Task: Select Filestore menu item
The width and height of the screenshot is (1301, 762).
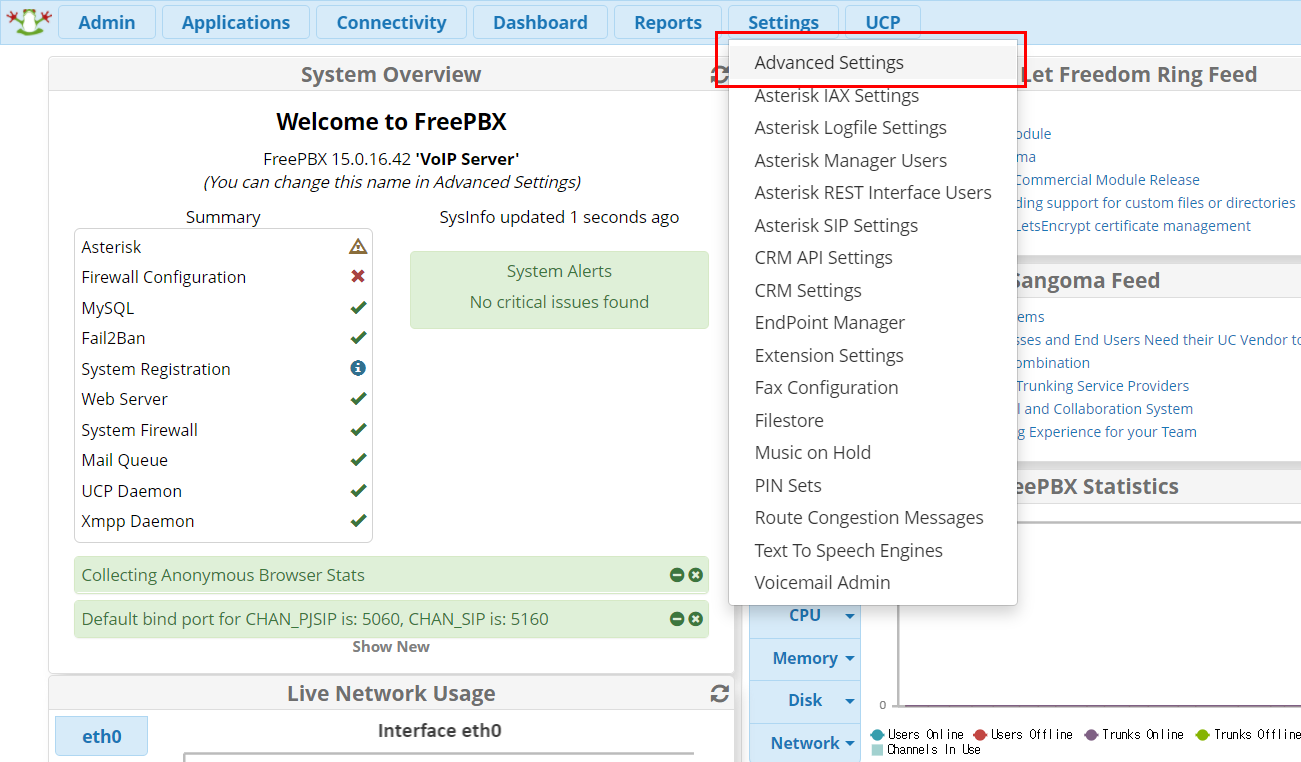Action: click(873, 420)
